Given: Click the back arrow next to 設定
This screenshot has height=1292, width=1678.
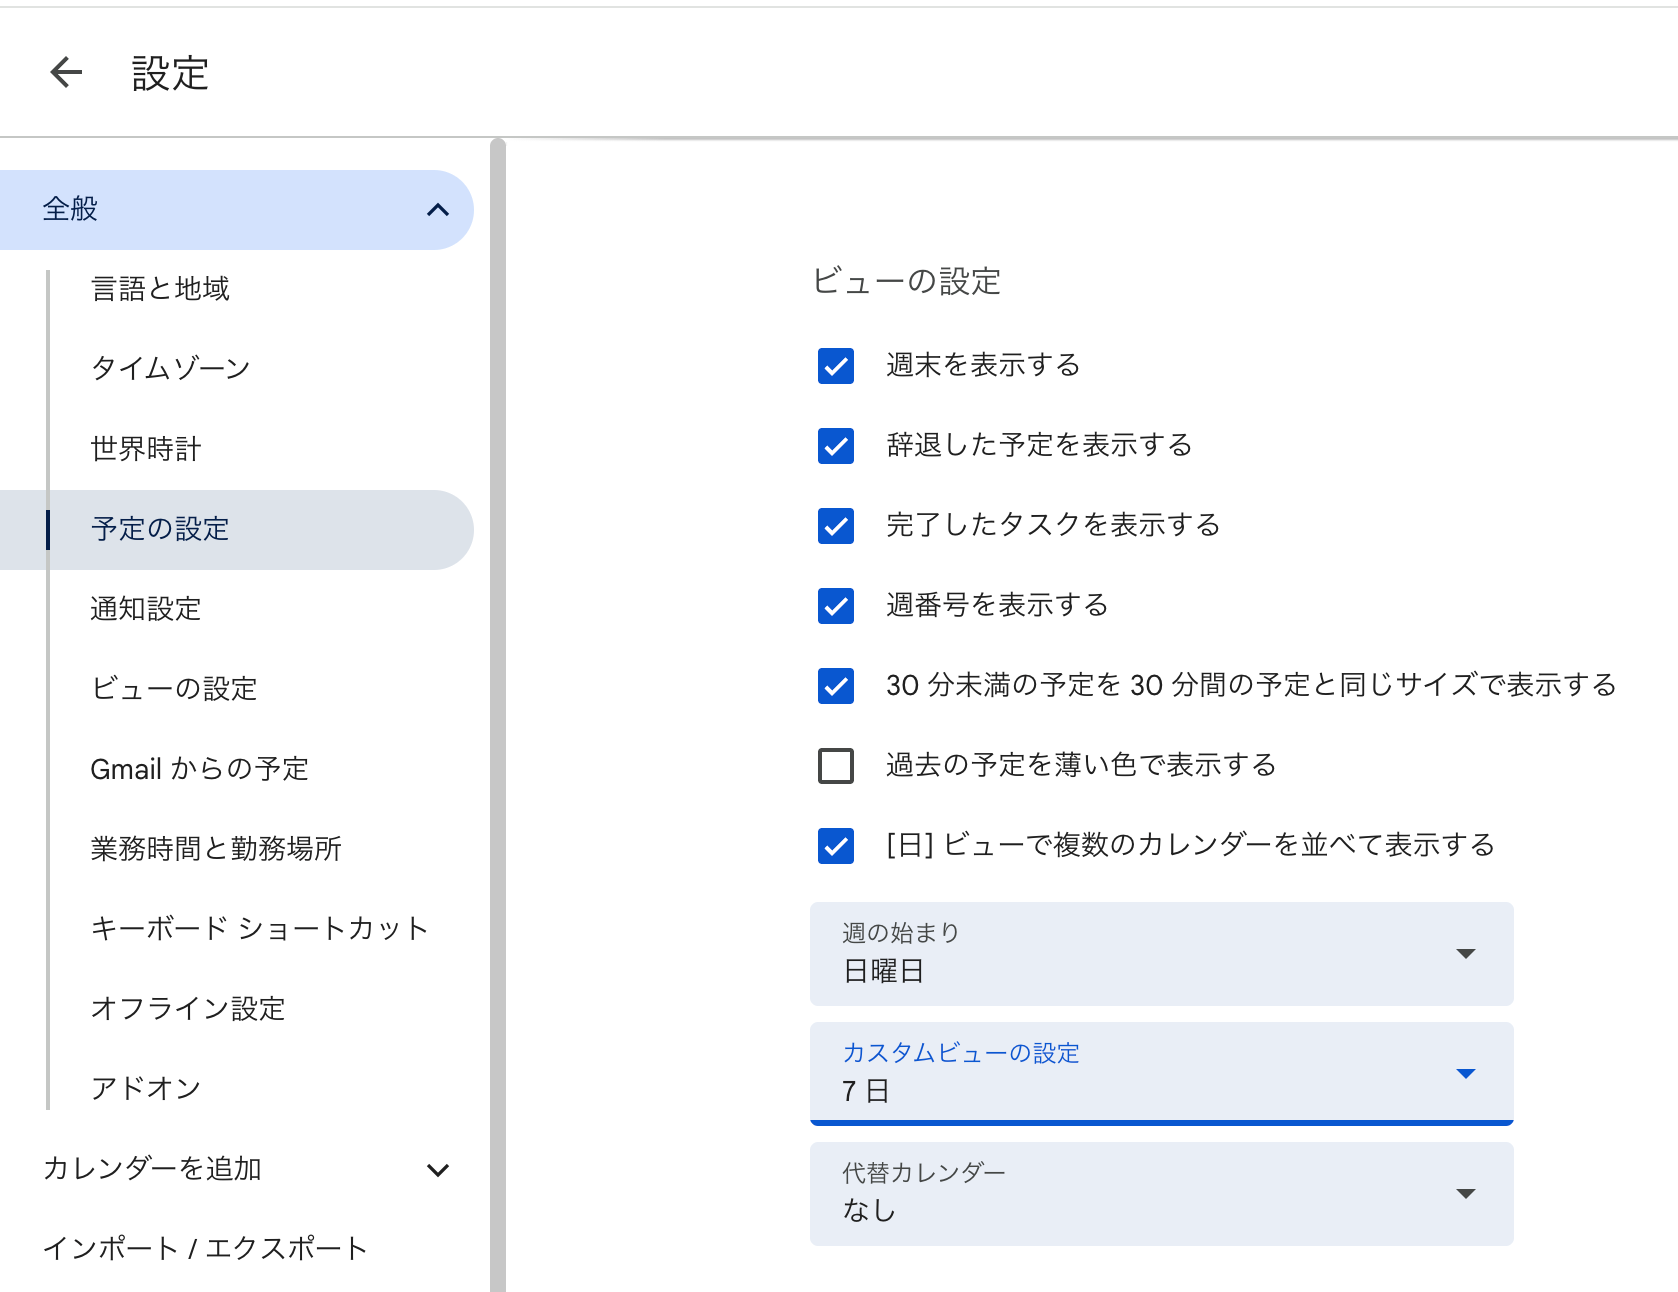Looking at the screenshot, I should [x=66, y=72].
